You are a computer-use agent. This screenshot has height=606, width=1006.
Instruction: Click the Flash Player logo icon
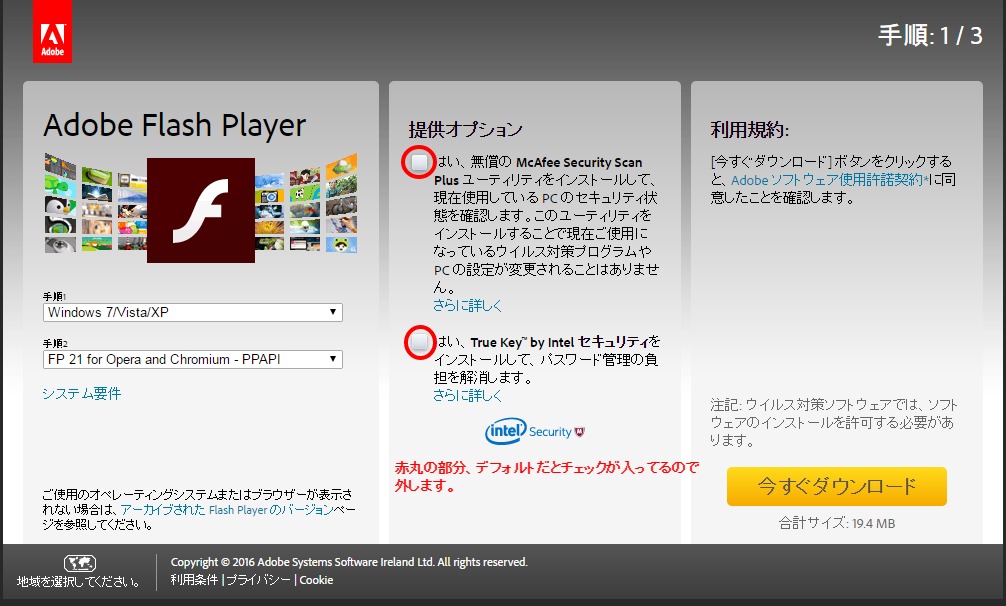pos(201,210)
